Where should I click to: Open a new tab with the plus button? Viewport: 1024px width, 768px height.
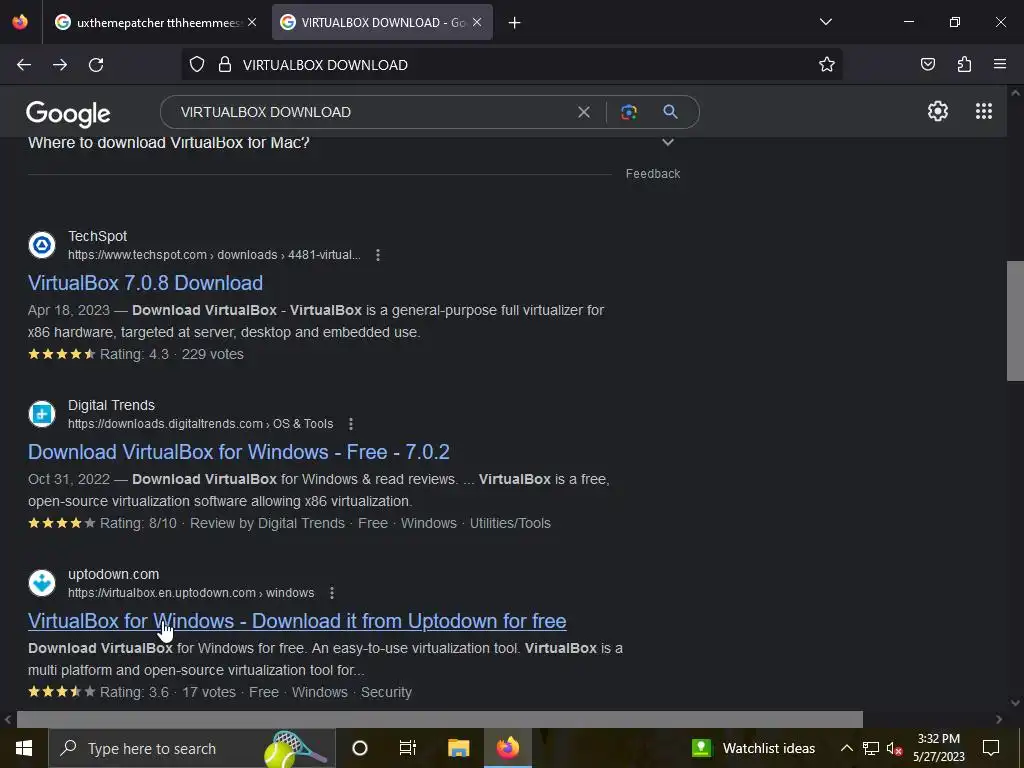515,23
